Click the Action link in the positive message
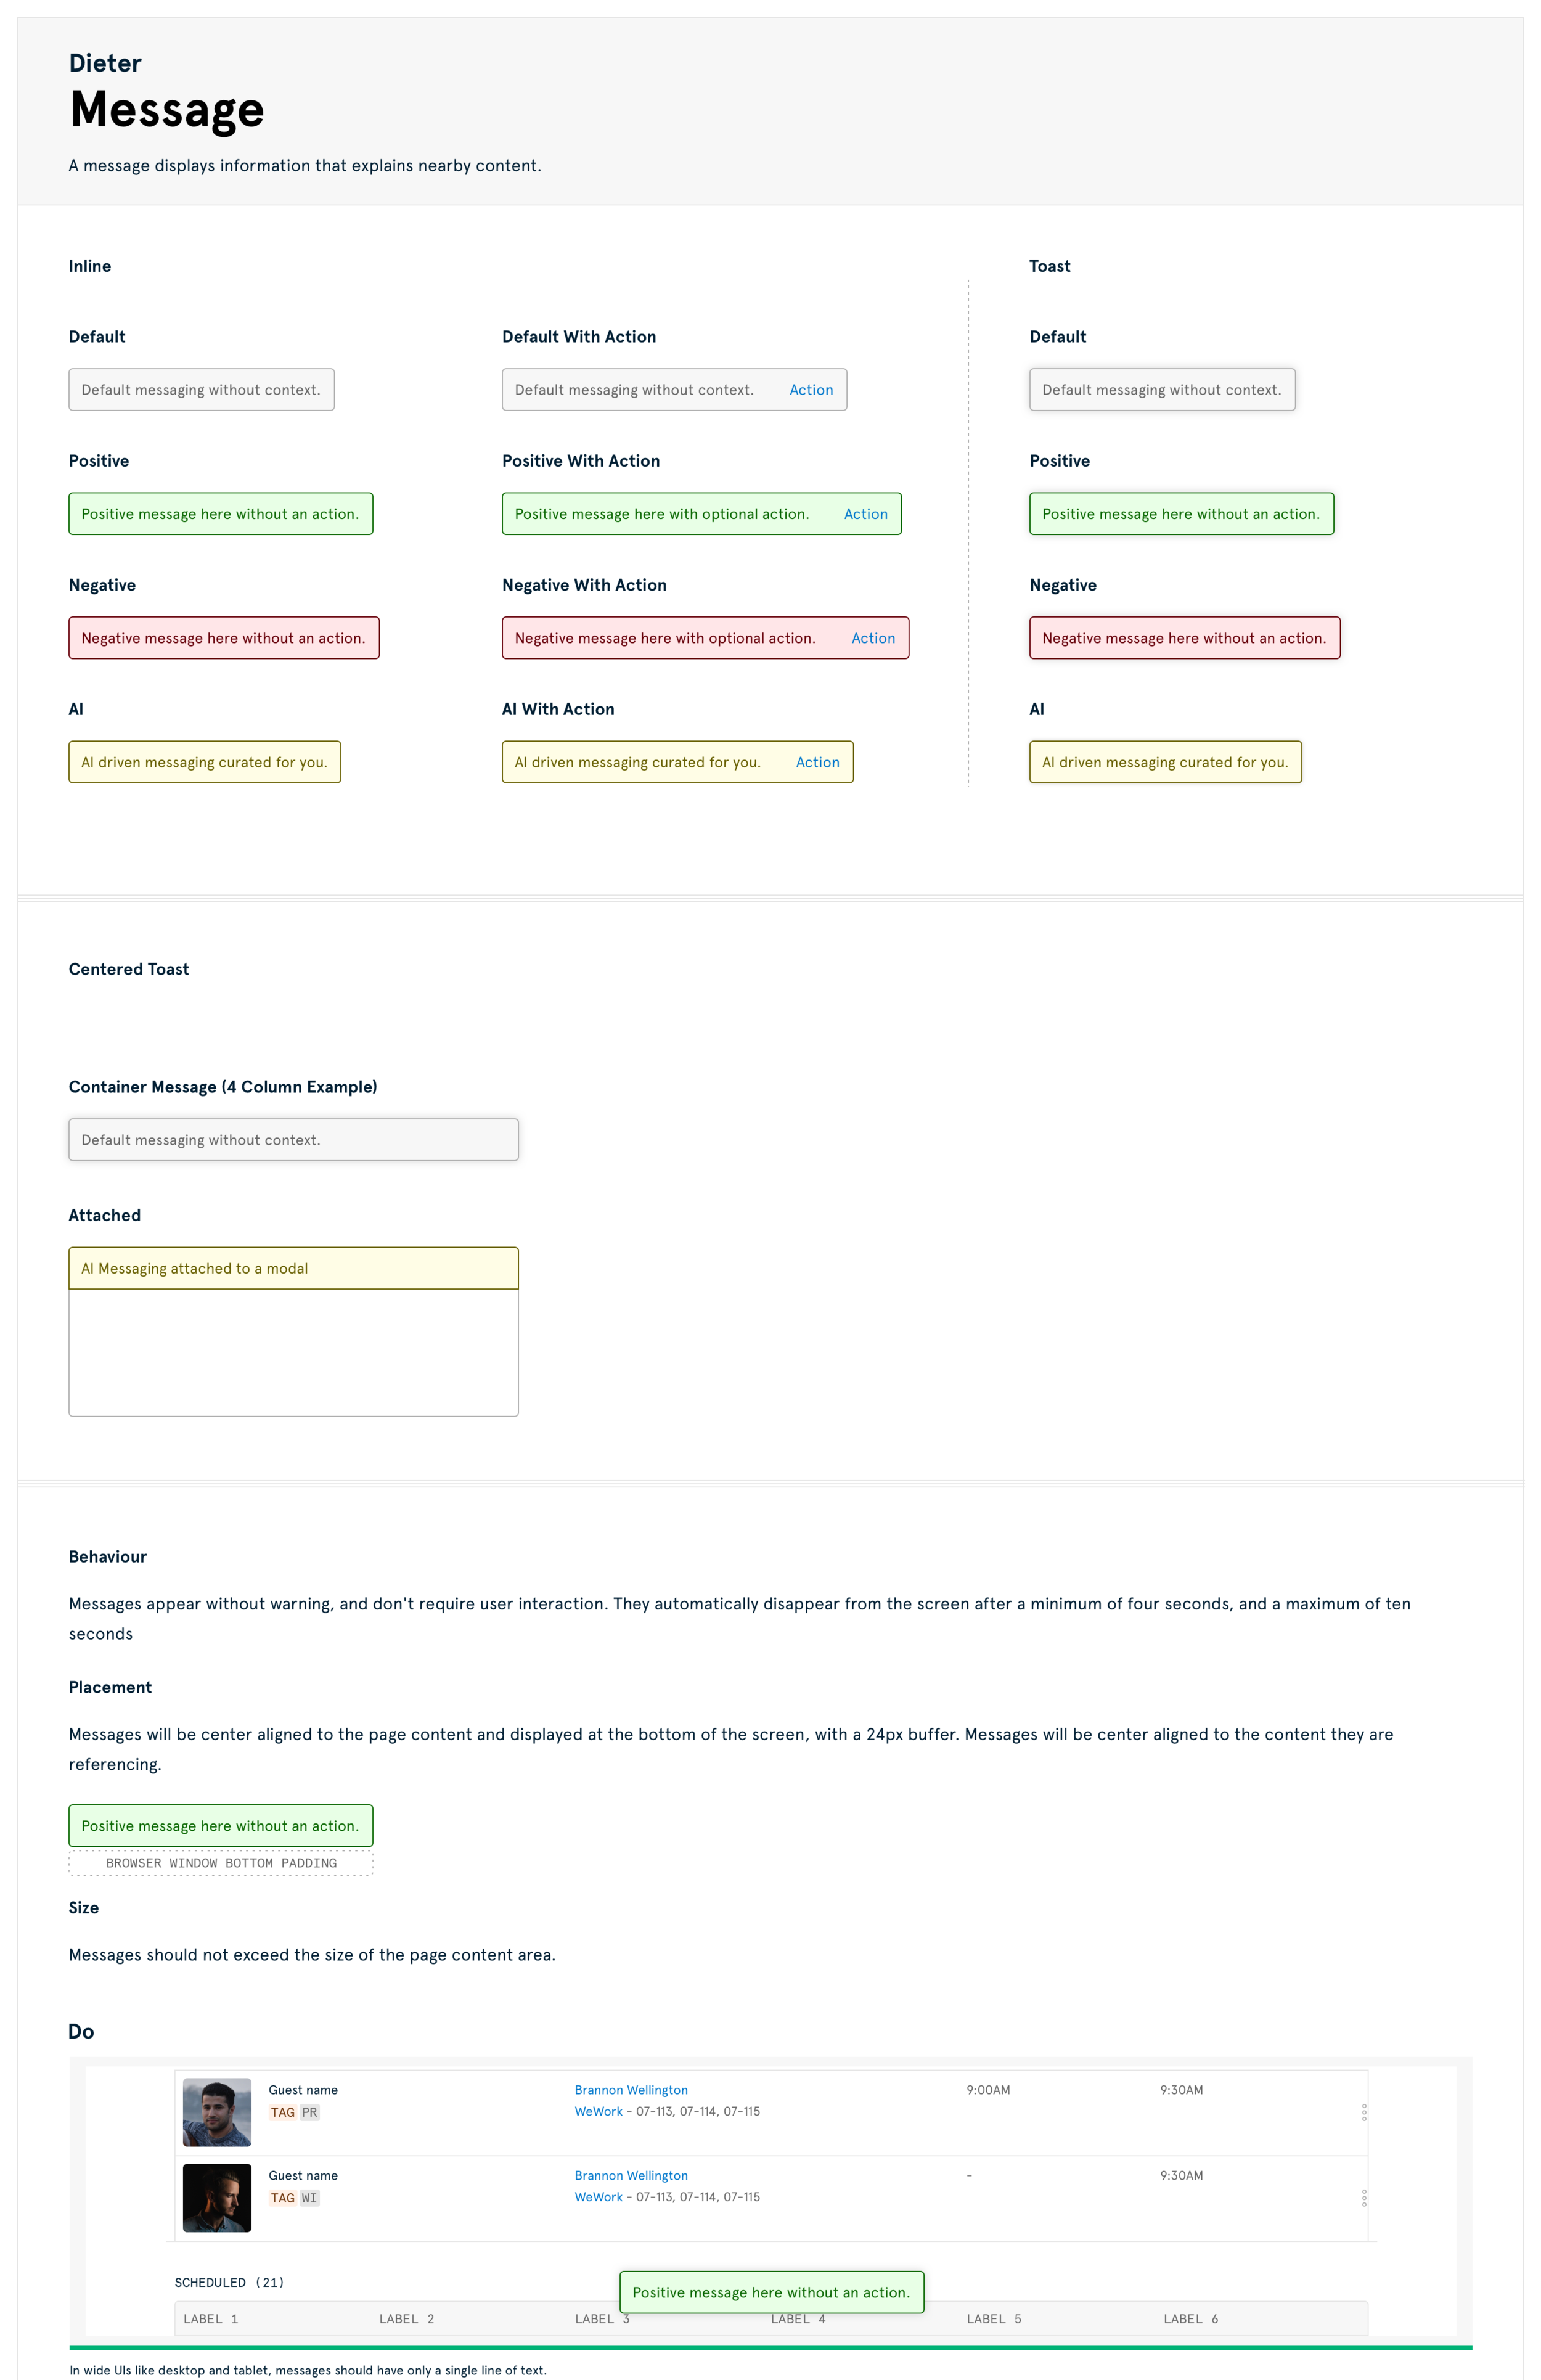The height and width of the screenshot is (2380, 1541). 865,514
